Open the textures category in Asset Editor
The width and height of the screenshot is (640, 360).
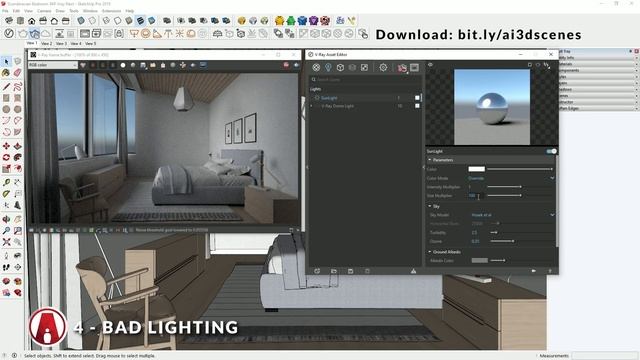[x=364, y=67]
